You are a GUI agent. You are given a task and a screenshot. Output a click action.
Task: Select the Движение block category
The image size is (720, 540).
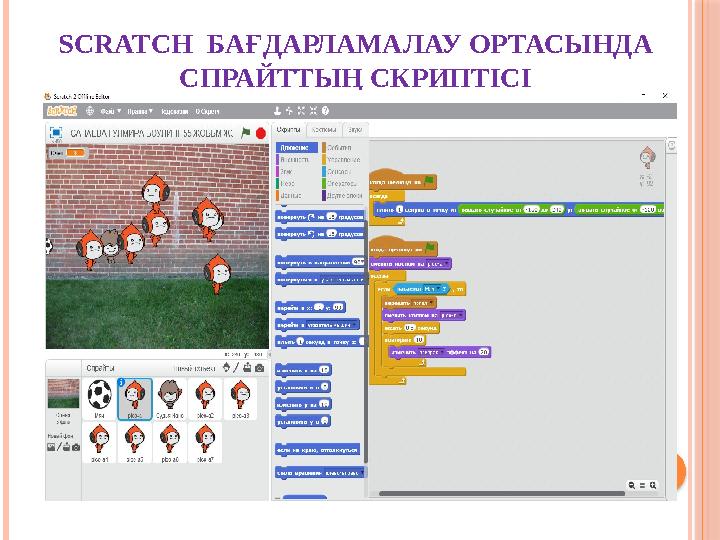pos(297,147)
